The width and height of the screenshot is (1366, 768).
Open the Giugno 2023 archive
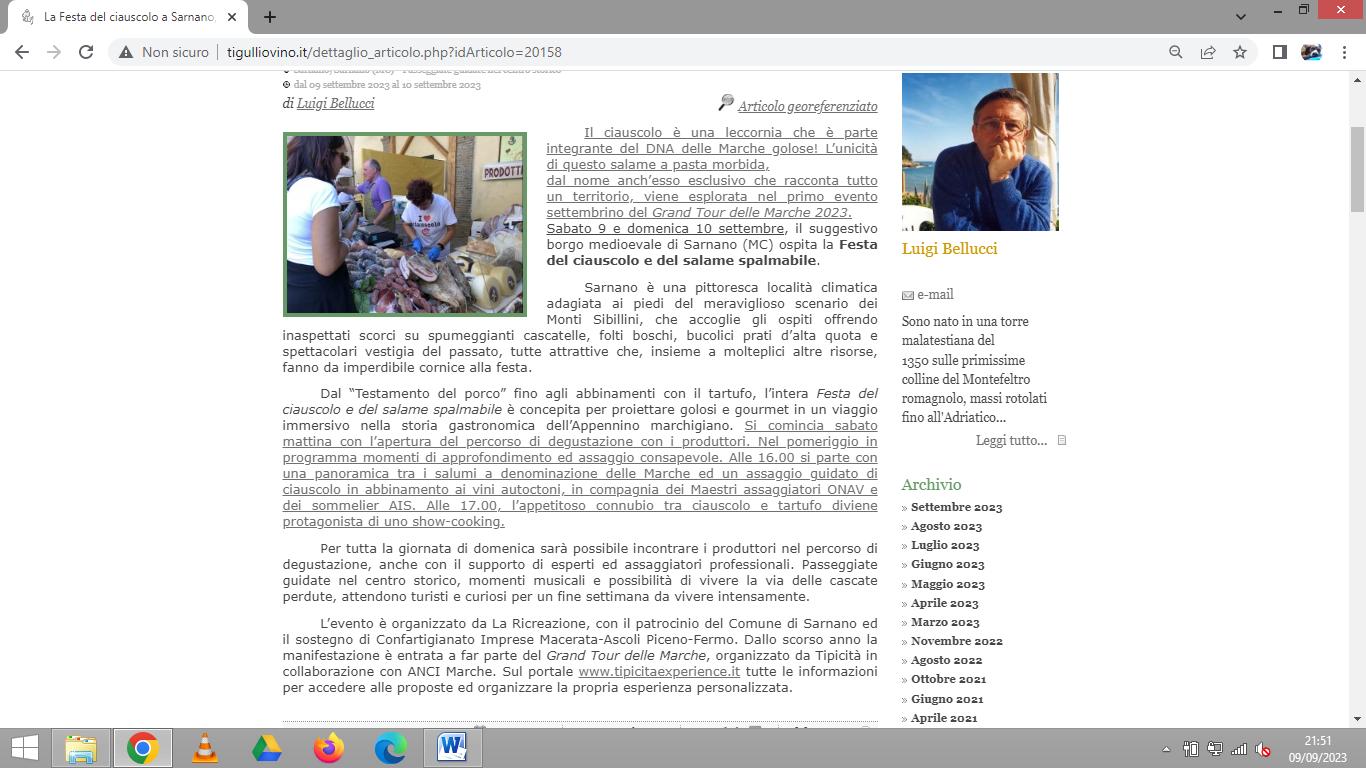[947, 564]
